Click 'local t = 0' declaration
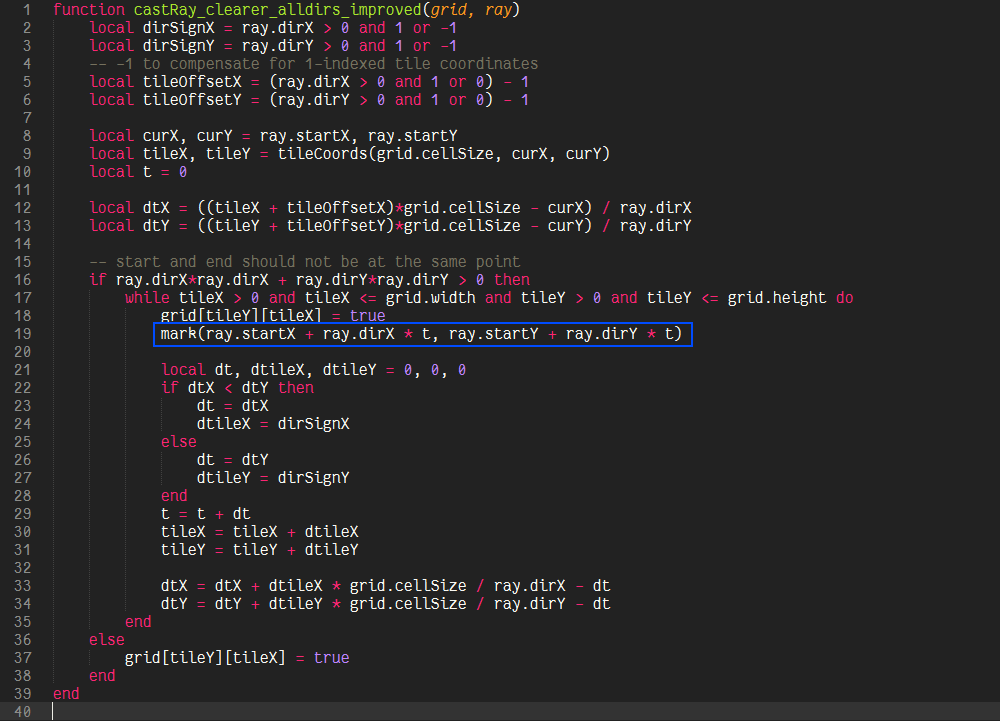Screen dimensions: 1000x721 point(138,172)
